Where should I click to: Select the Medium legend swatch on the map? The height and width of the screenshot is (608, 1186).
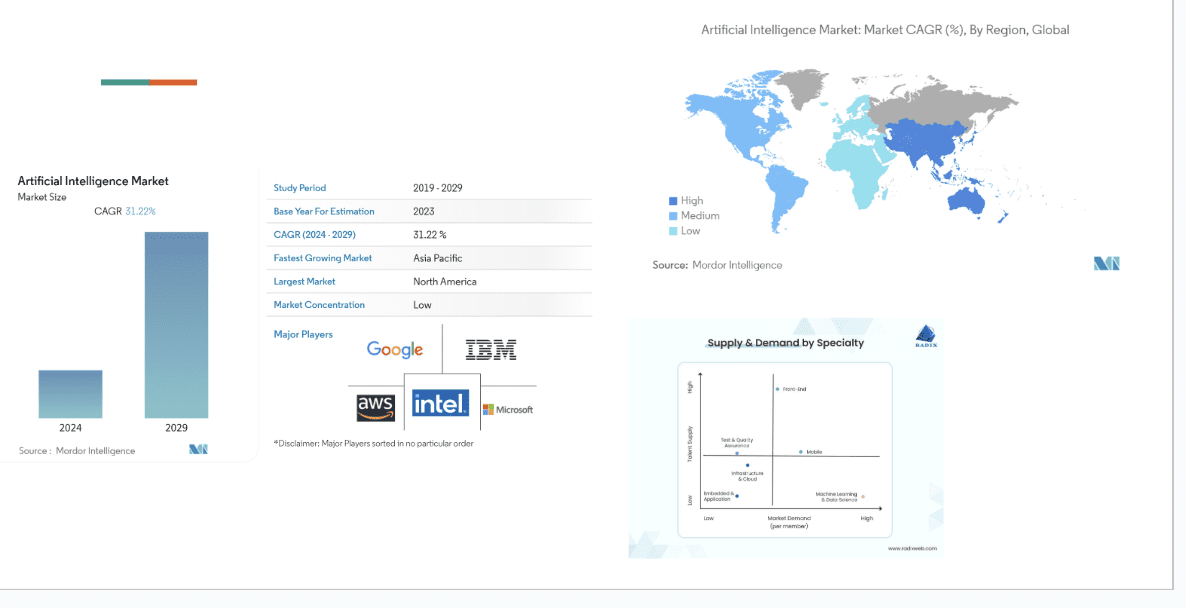point(673,216)
